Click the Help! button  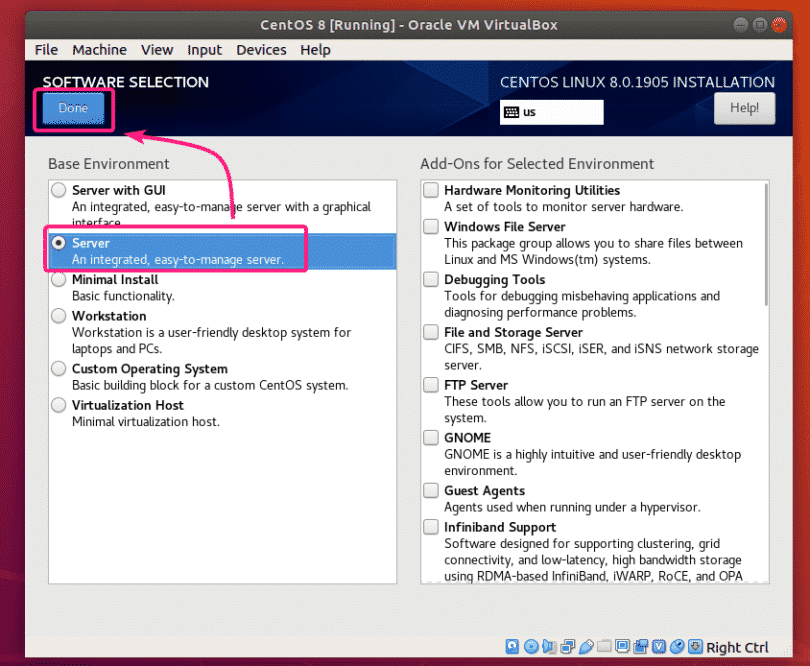[x=744, y=108]
